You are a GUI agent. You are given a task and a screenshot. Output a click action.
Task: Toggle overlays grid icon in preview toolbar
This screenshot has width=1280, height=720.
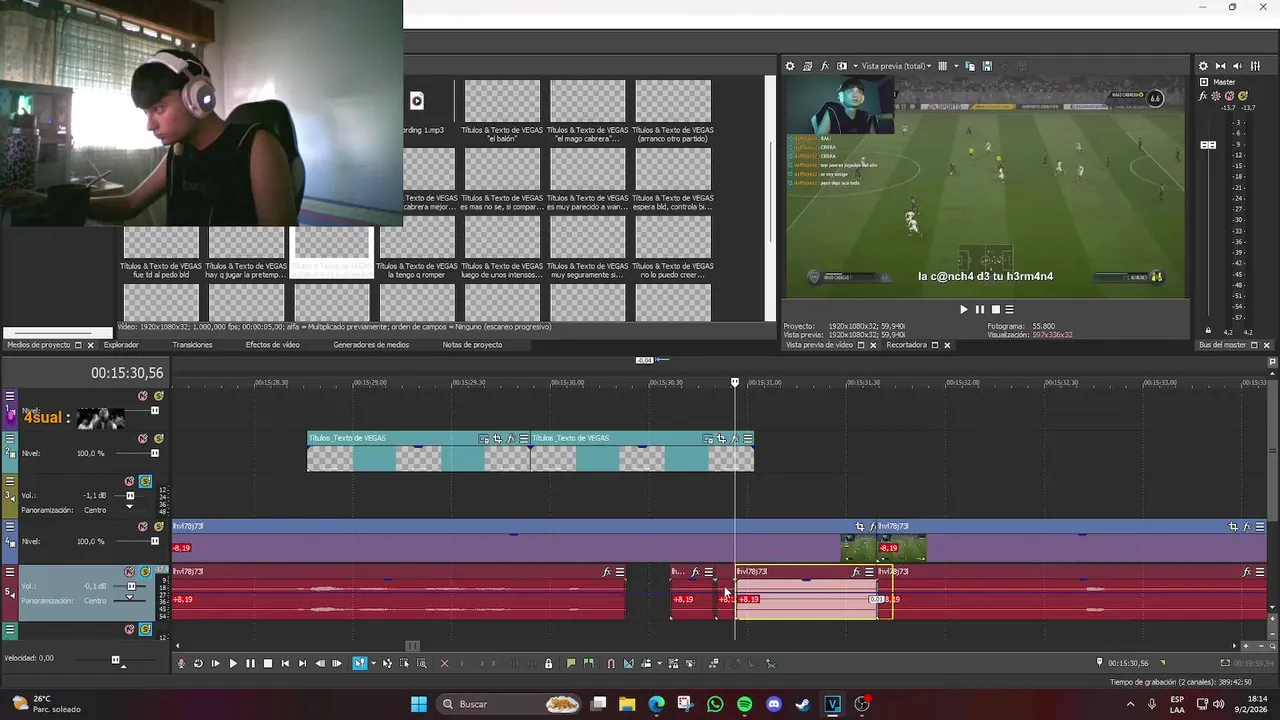point(942,66)
